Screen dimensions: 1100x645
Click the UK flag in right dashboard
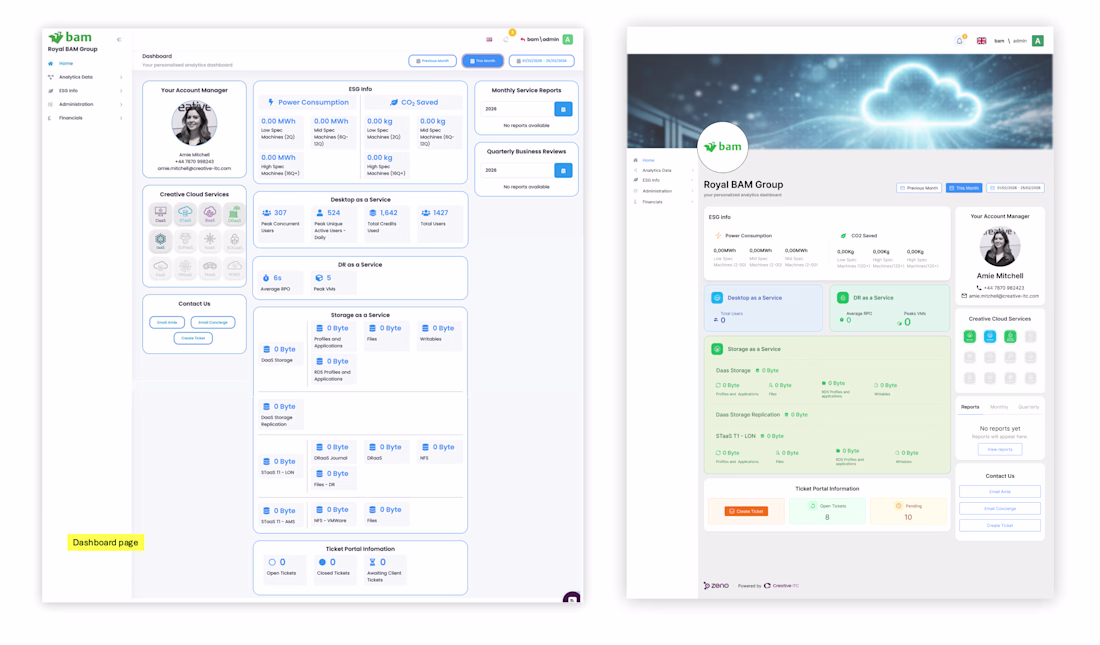(x=981, y=41)
